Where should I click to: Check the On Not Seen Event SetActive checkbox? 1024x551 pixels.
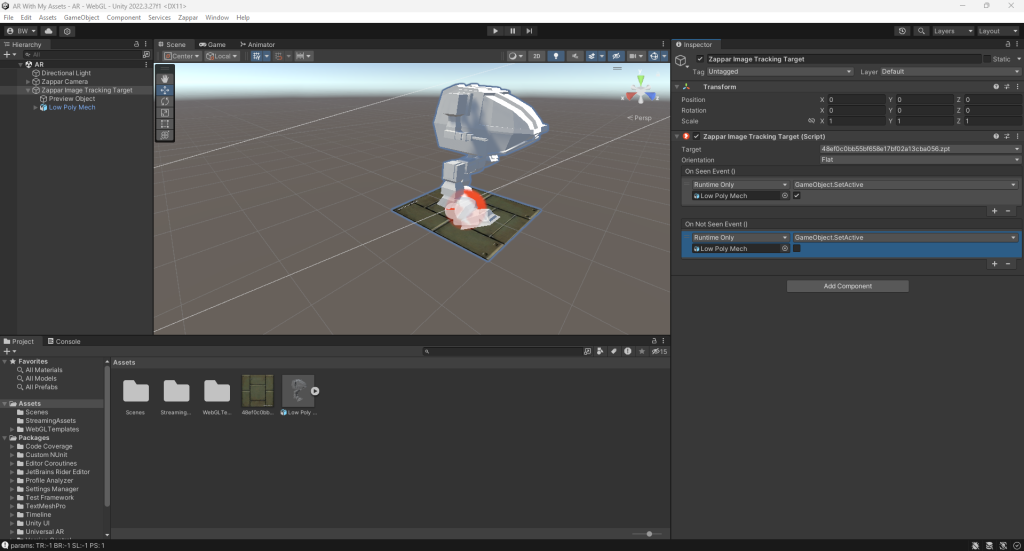tap(797, 248)
